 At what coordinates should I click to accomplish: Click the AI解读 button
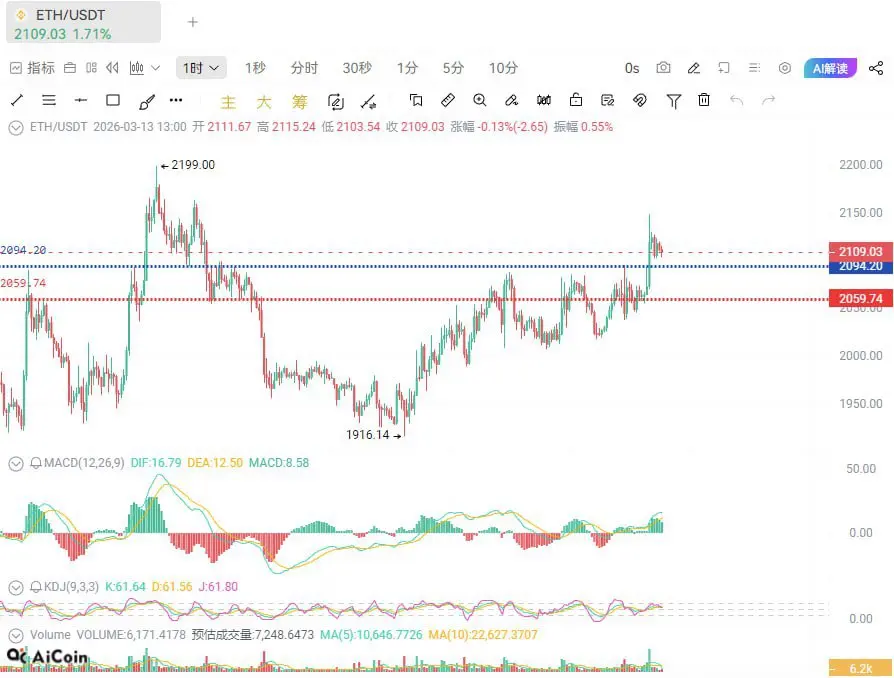coord(830,68)
